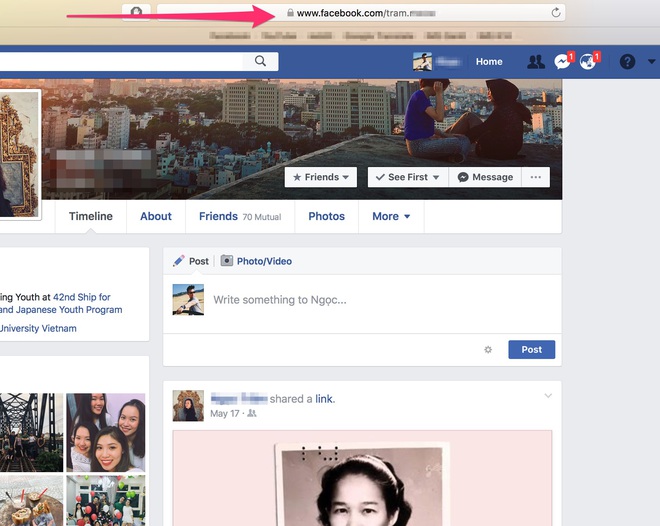660x526 pixels.
Task: Open the blurred author name on the post
Action: pos(239,398)
